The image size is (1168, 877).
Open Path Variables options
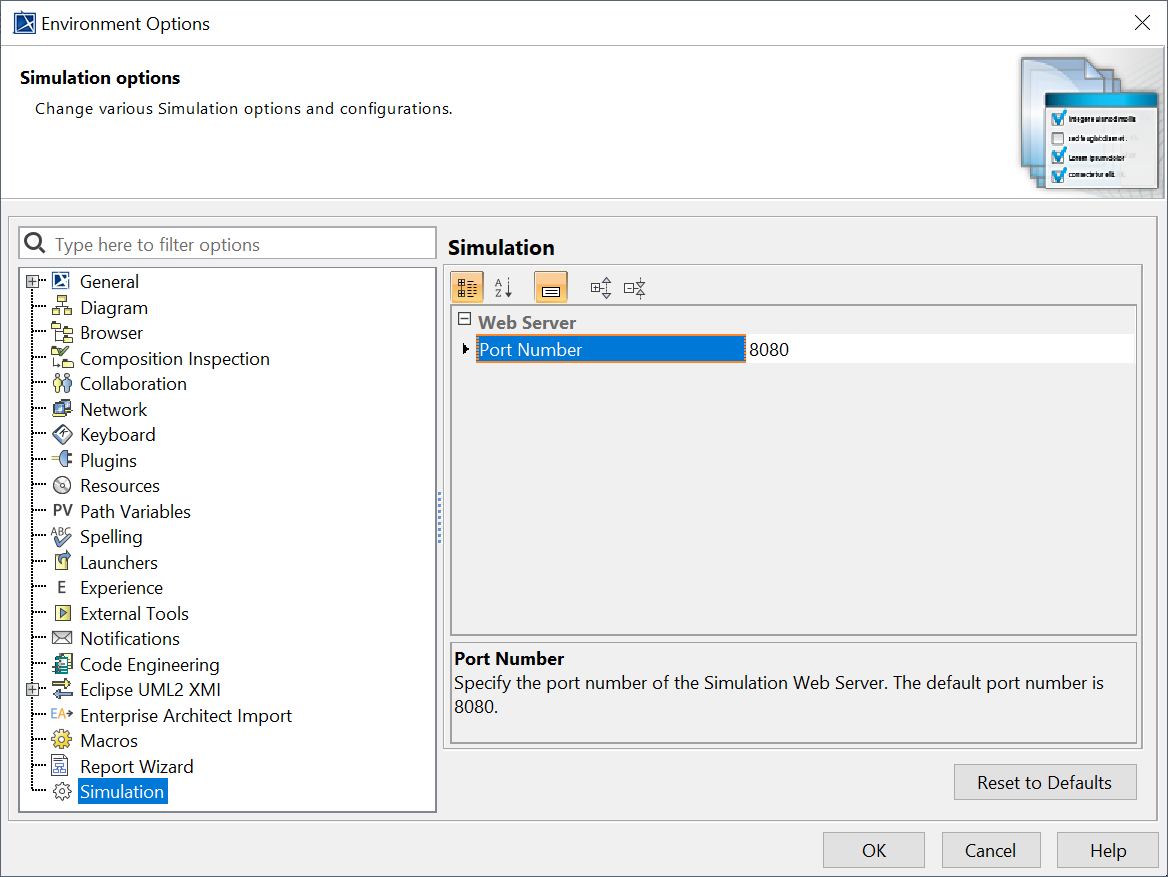pos(135,511)
